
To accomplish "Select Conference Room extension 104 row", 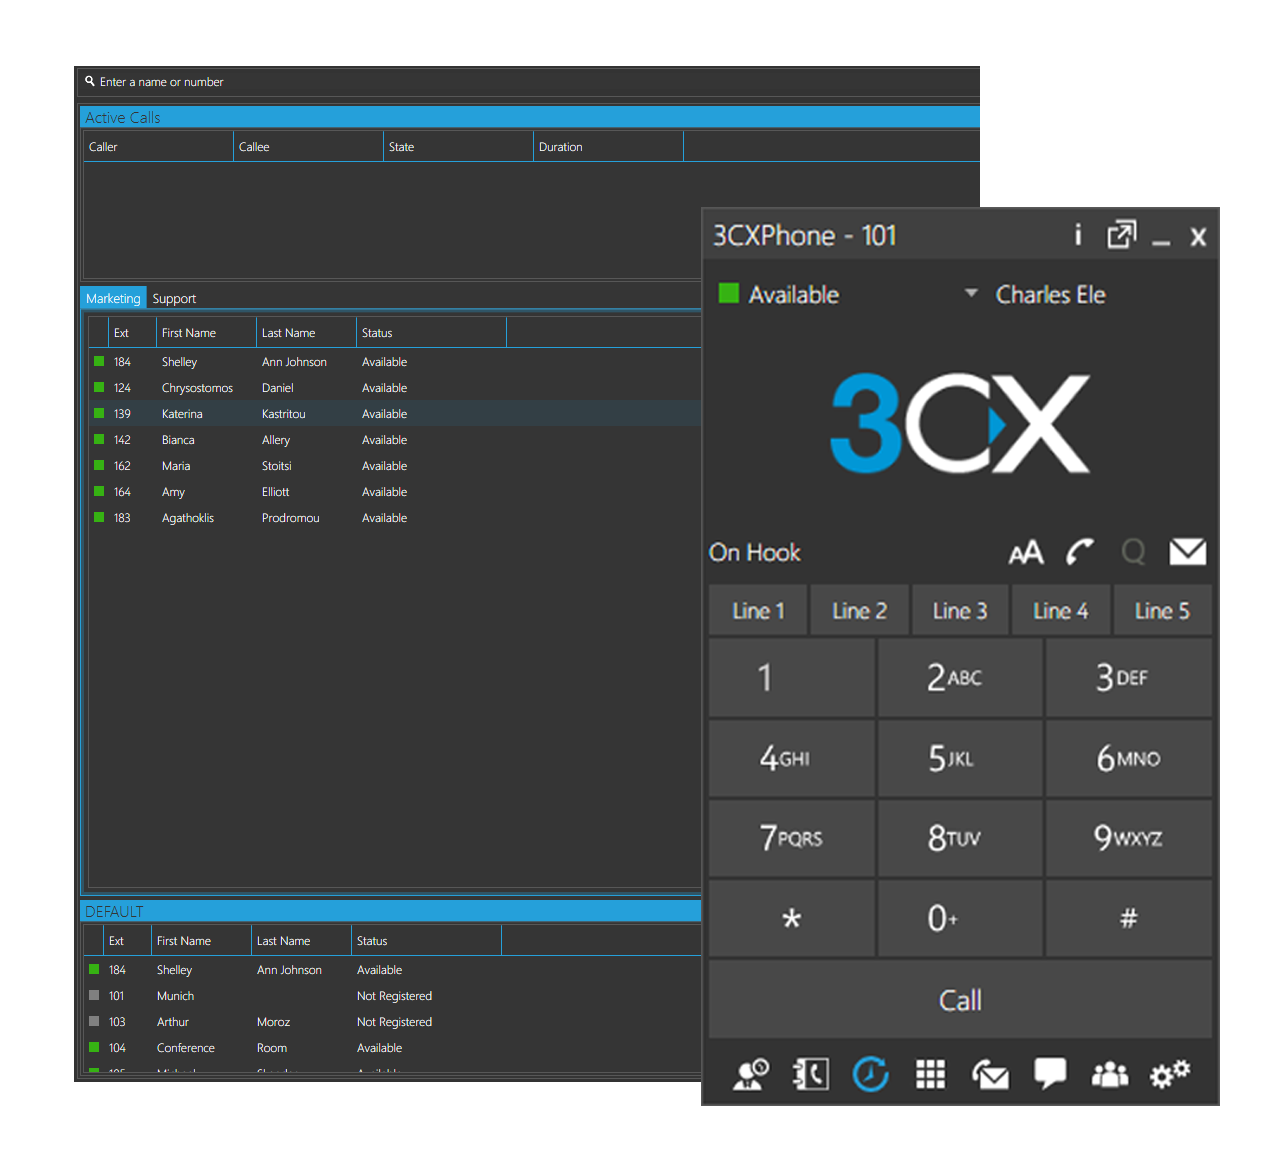I will (x=392, y=1048).
